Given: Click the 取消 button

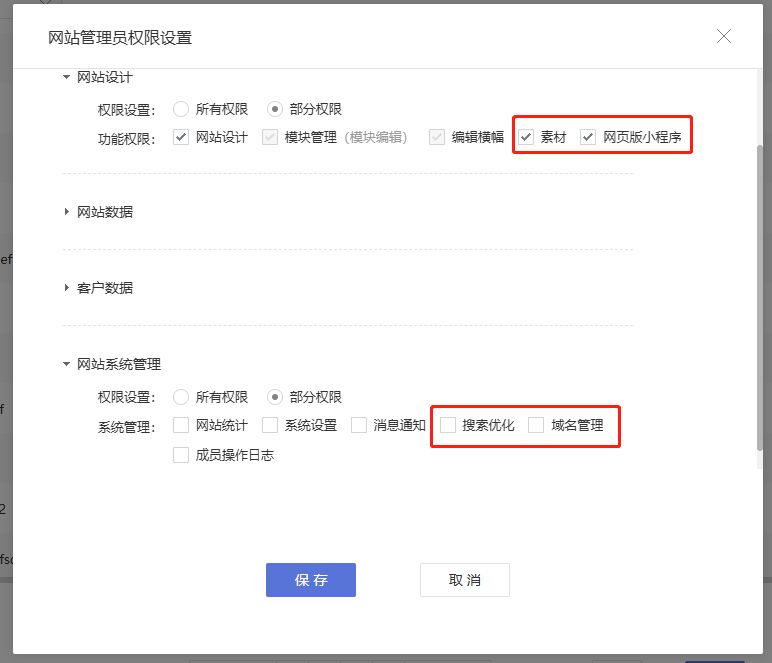Looking at the screenshot, I should (x=464, y=580).
